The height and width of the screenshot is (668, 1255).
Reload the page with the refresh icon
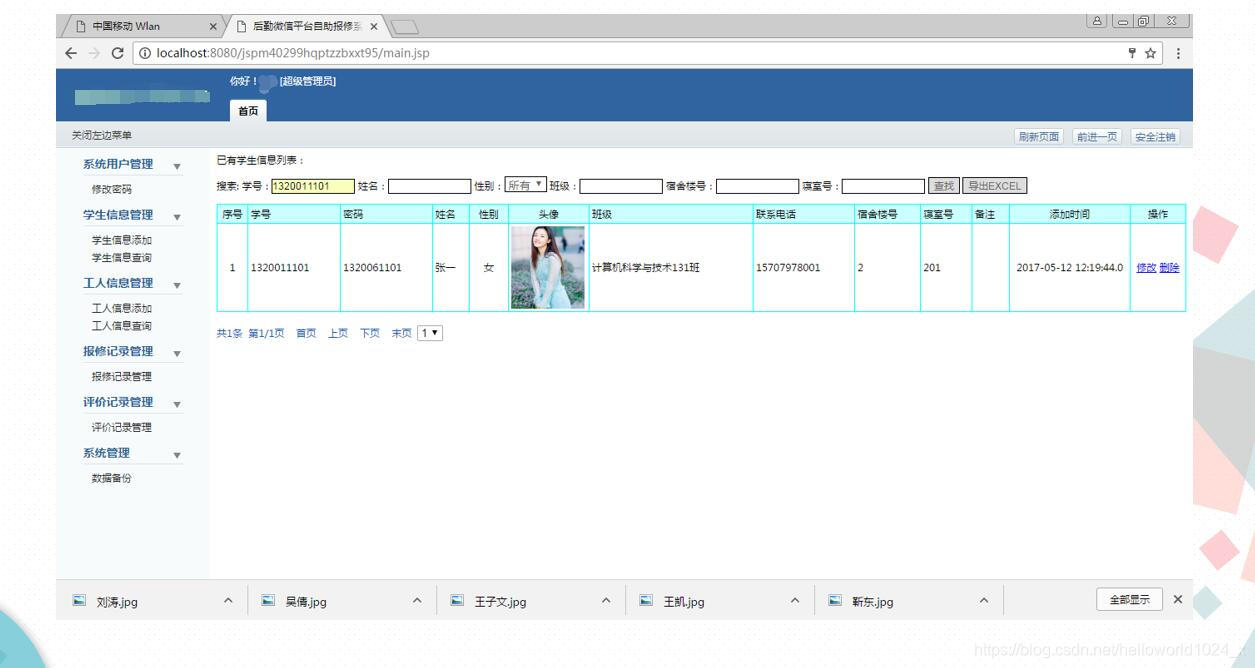(118, 53)
